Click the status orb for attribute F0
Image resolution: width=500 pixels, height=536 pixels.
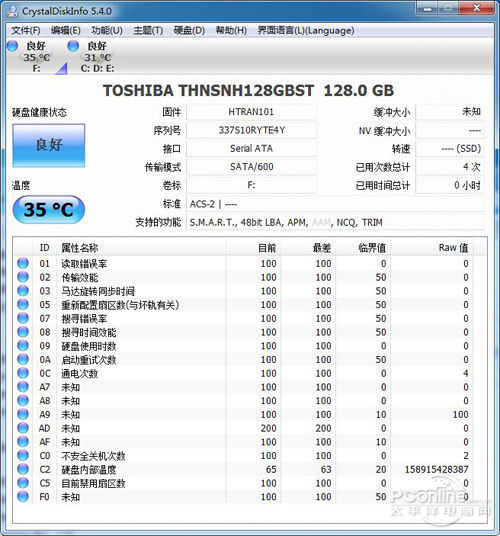coord(23,497)
